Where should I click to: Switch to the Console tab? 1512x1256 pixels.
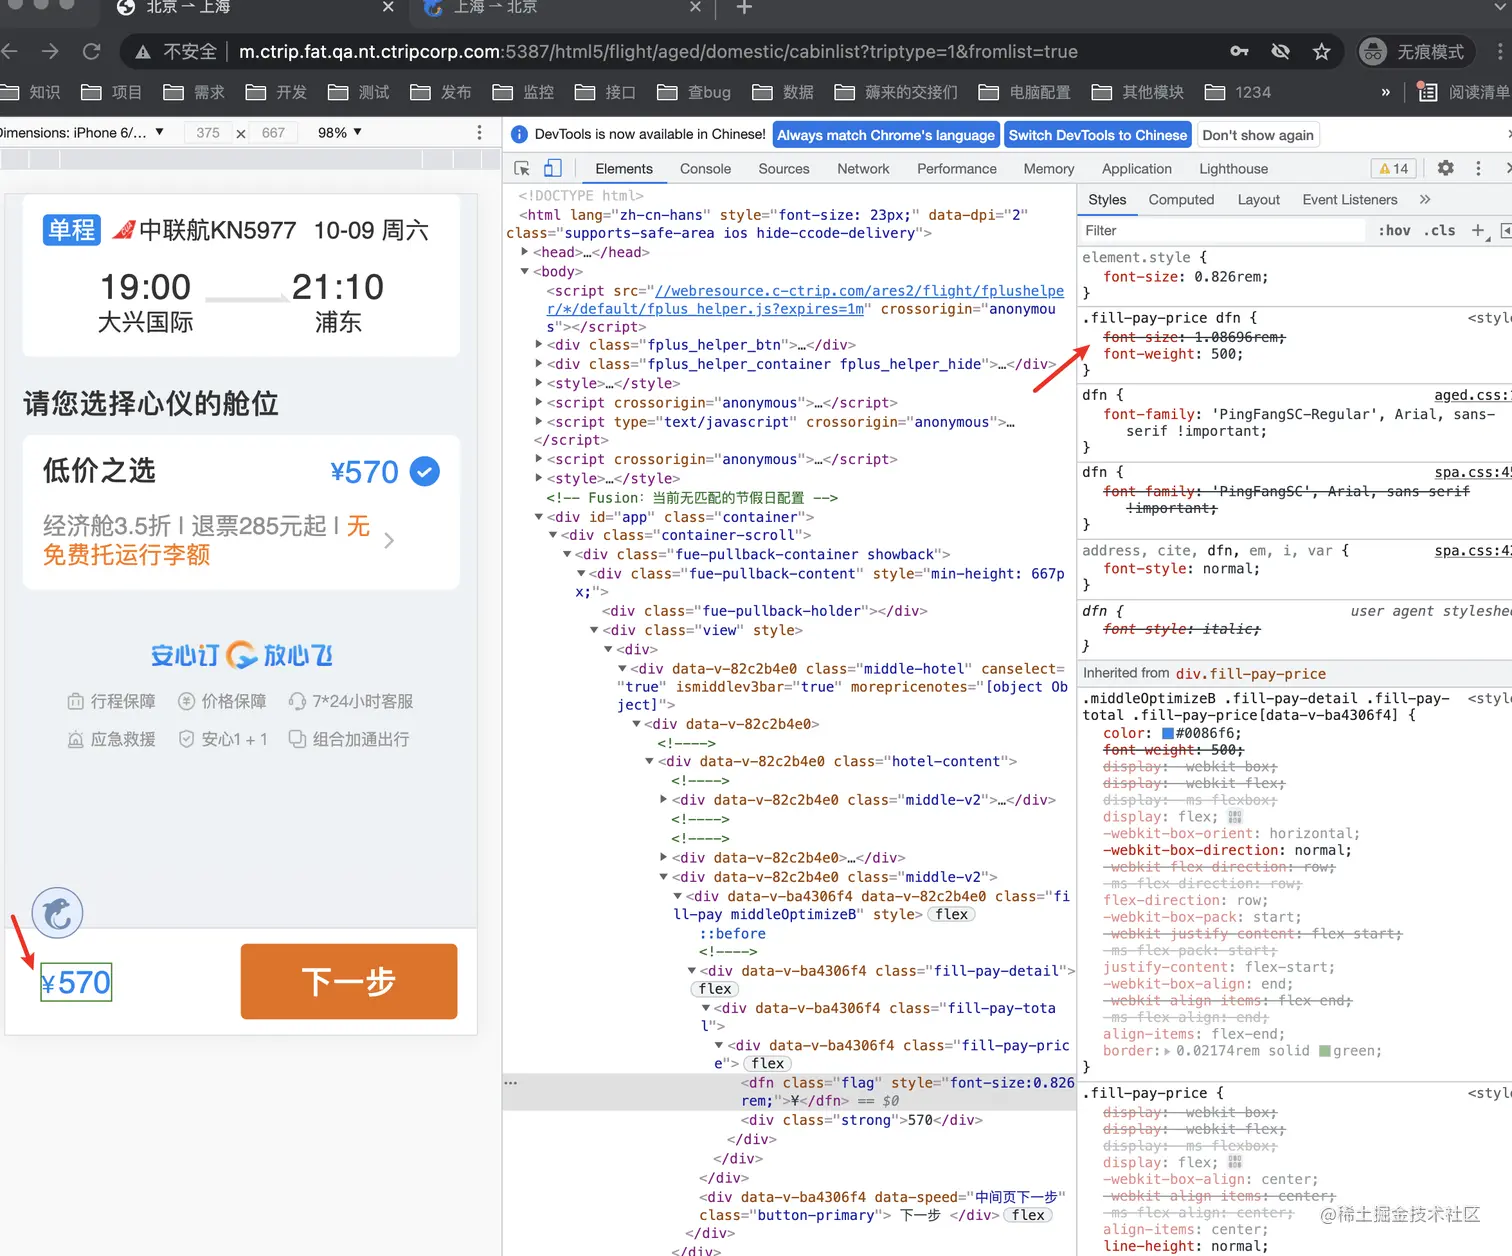click(x=705, y=168)
